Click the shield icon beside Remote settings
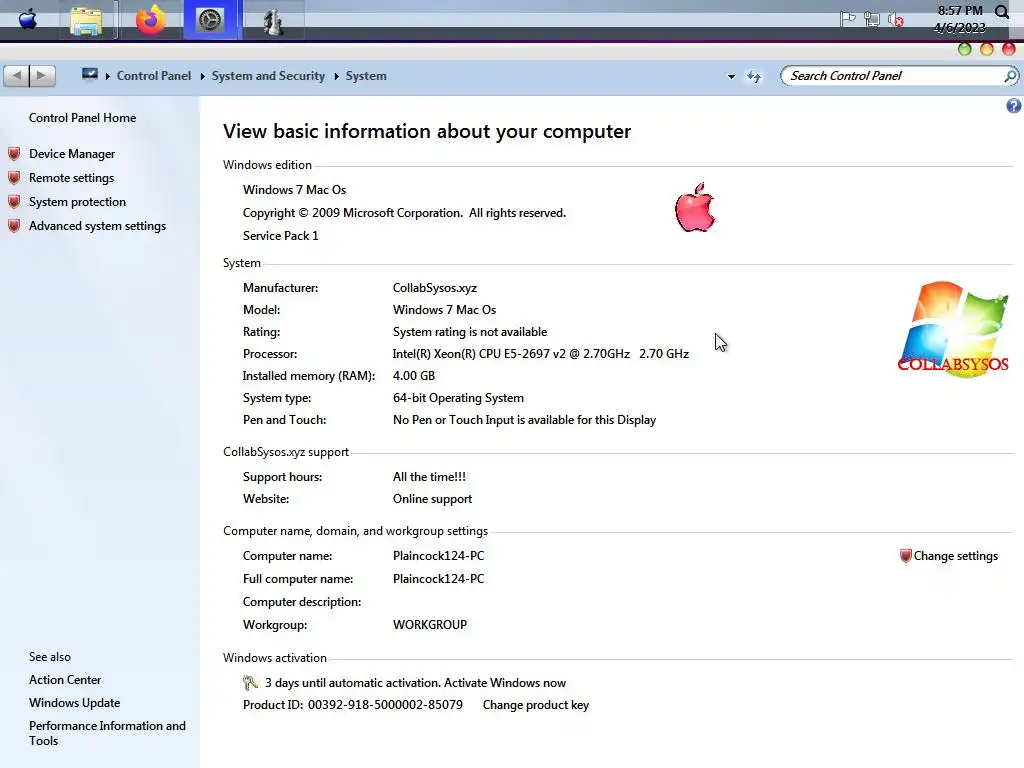Image resolution: width=1024 pixels, height=768 pixels. pyautogui.click(x=14, y=178)
